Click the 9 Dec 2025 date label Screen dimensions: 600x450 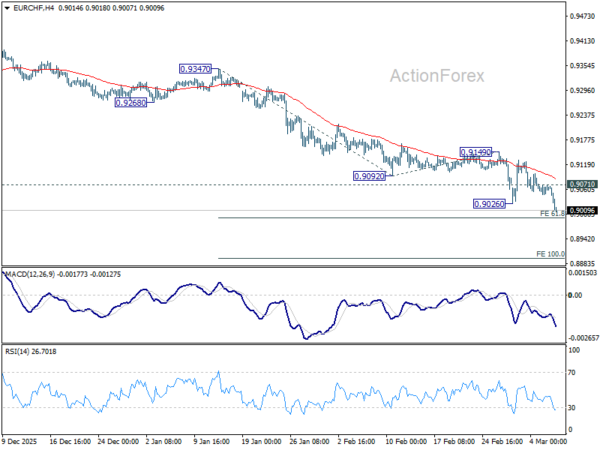click(20, 441)
